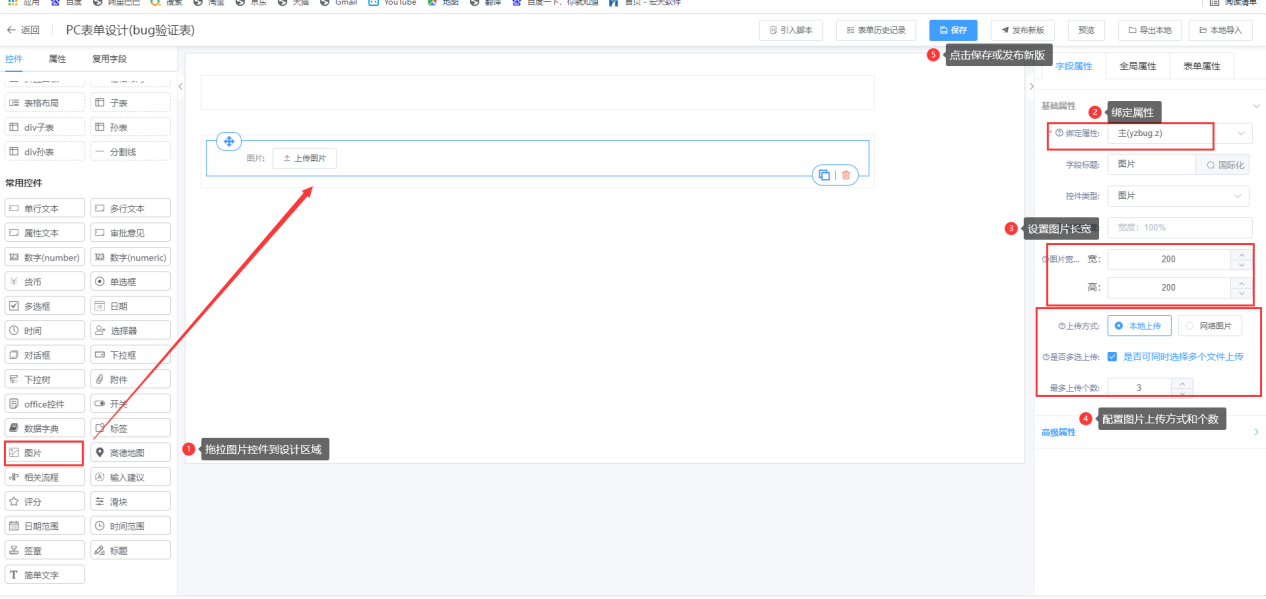Open 表单历史记录

point(875,30)
